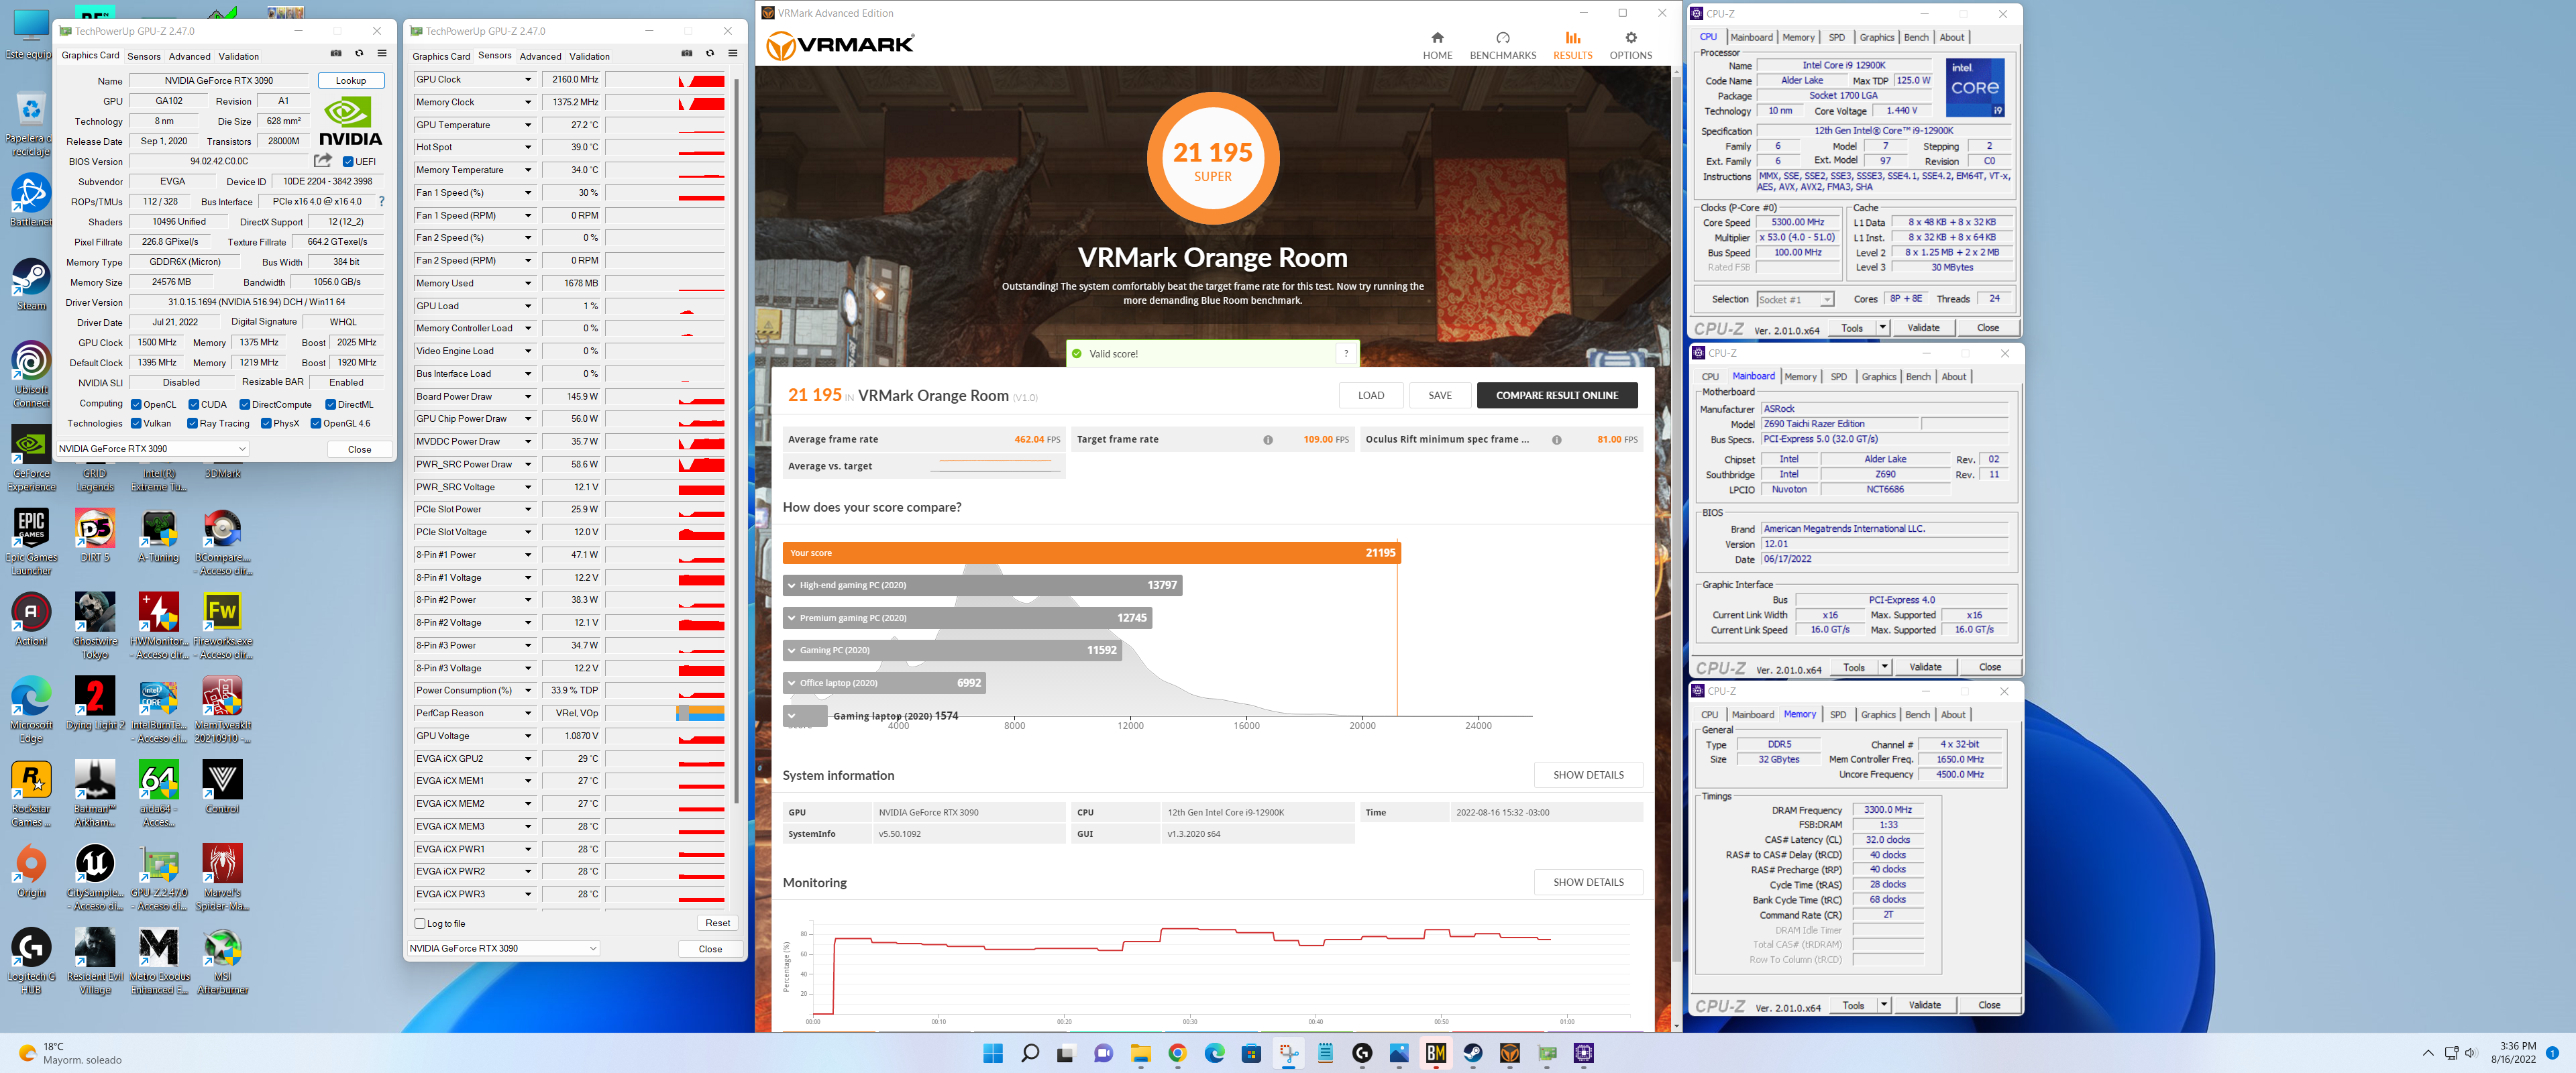Click the SAVE button in VRMark
2576x1073 pixels.
1439,395
